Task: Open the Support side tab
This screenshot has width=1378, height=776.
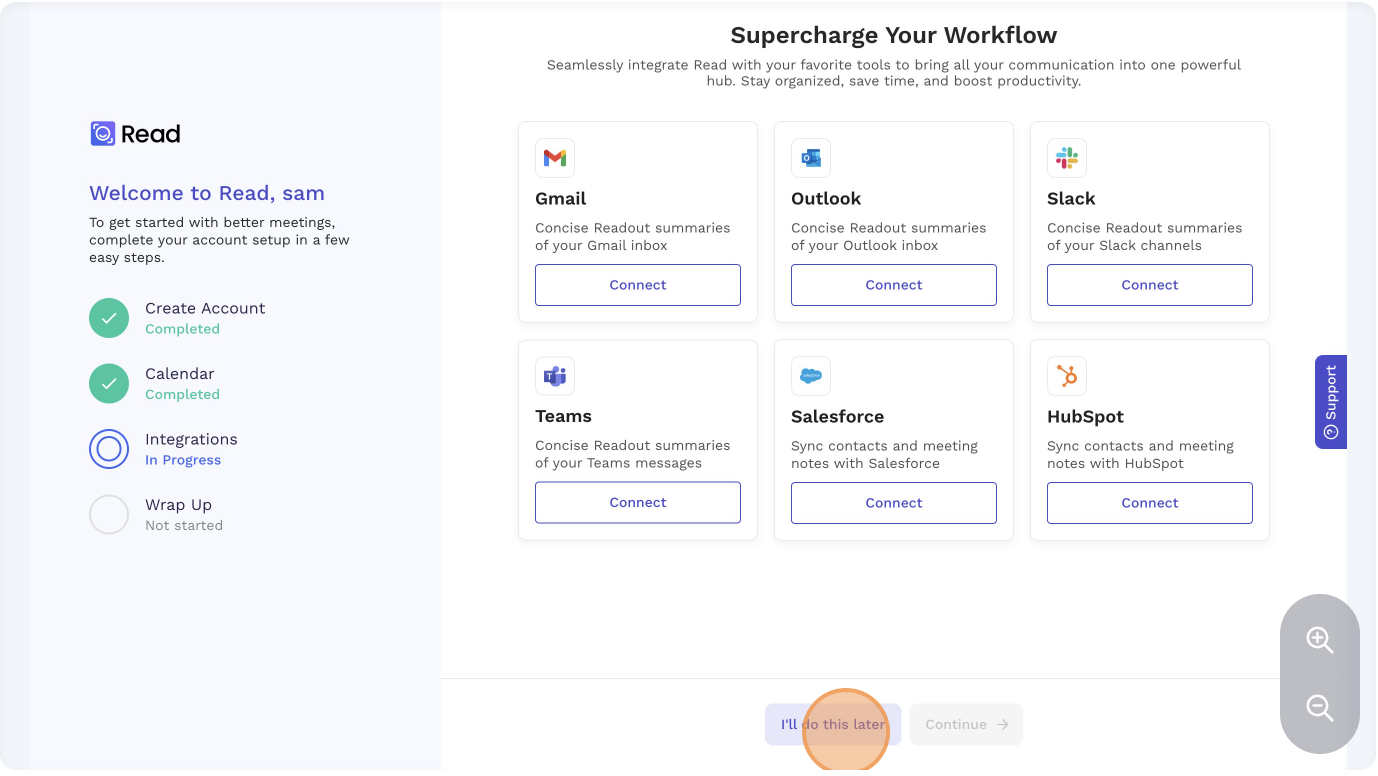Action: [1331, 402]
